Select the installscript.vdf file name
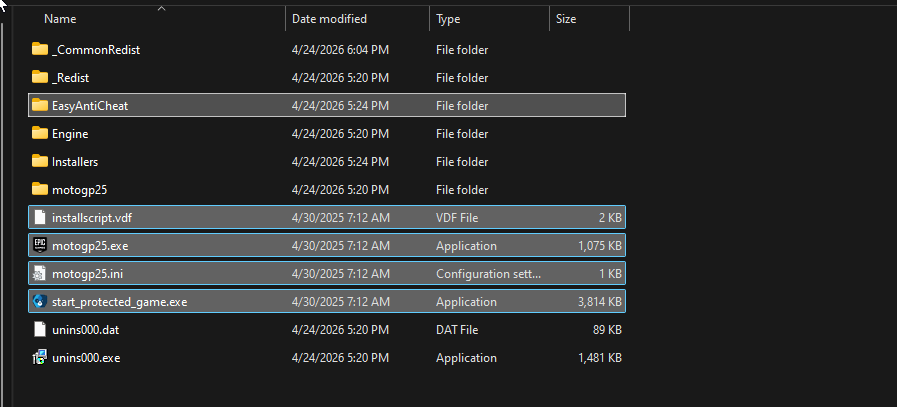This screenshot has height=407, width=897. [92, 218]
